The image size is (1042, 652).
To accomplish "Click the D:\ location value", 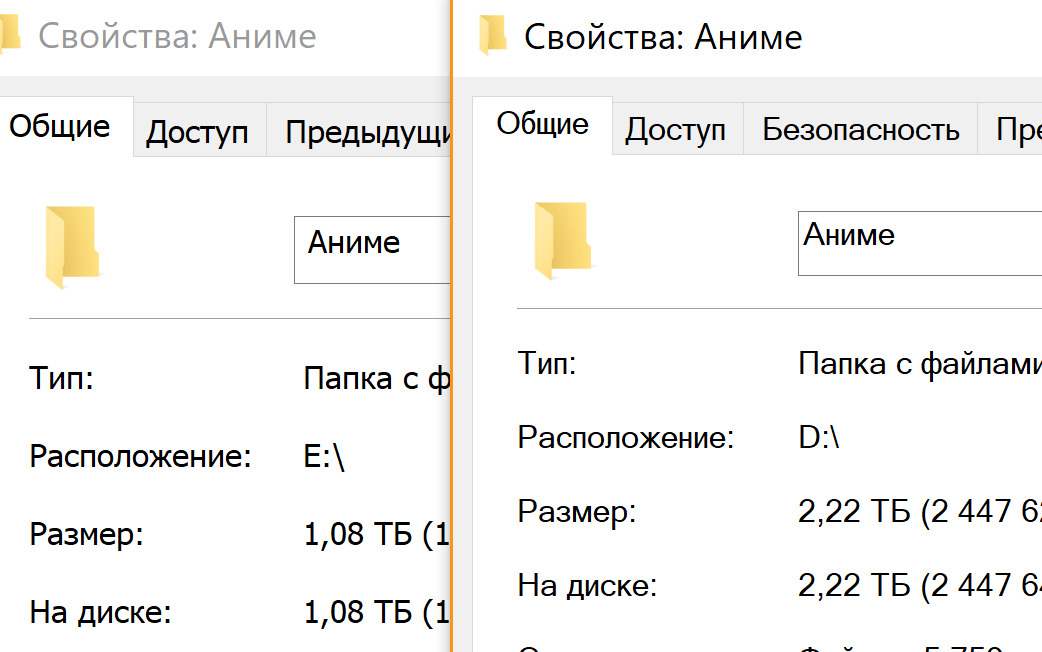I will tap(818, 437).
